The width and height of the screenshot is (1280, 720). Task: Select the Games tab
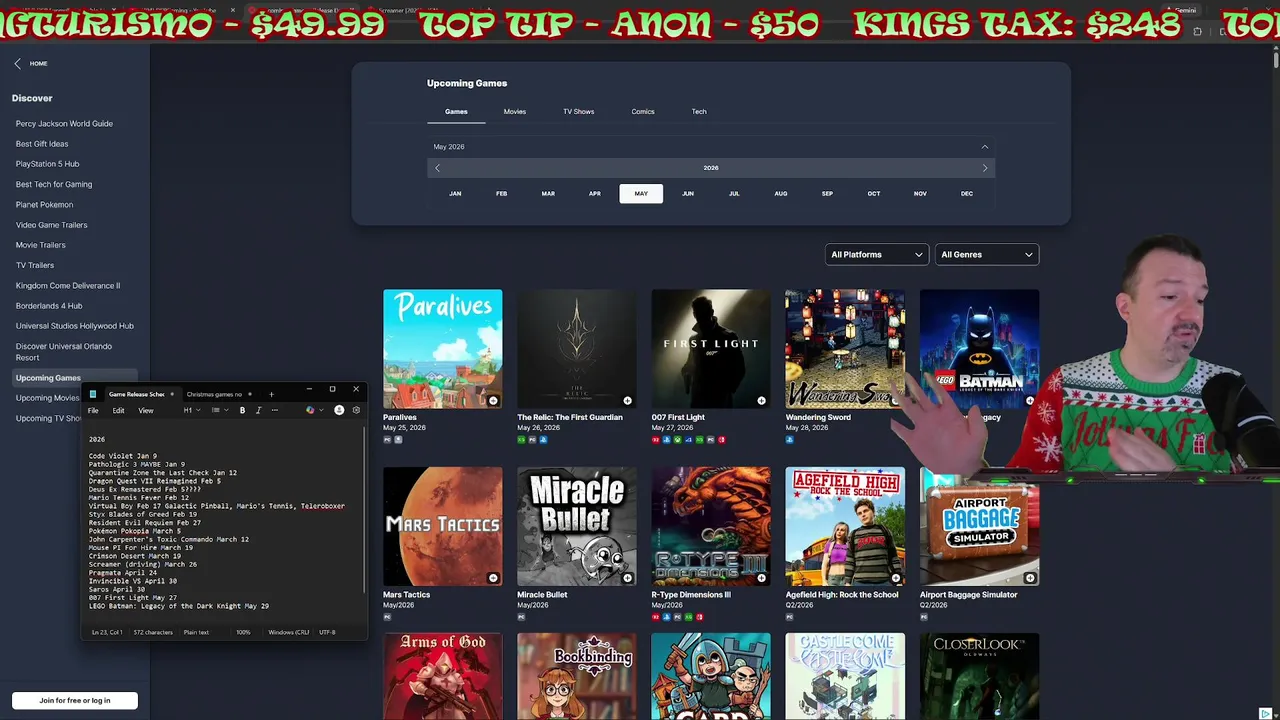(x=456, y=112)
